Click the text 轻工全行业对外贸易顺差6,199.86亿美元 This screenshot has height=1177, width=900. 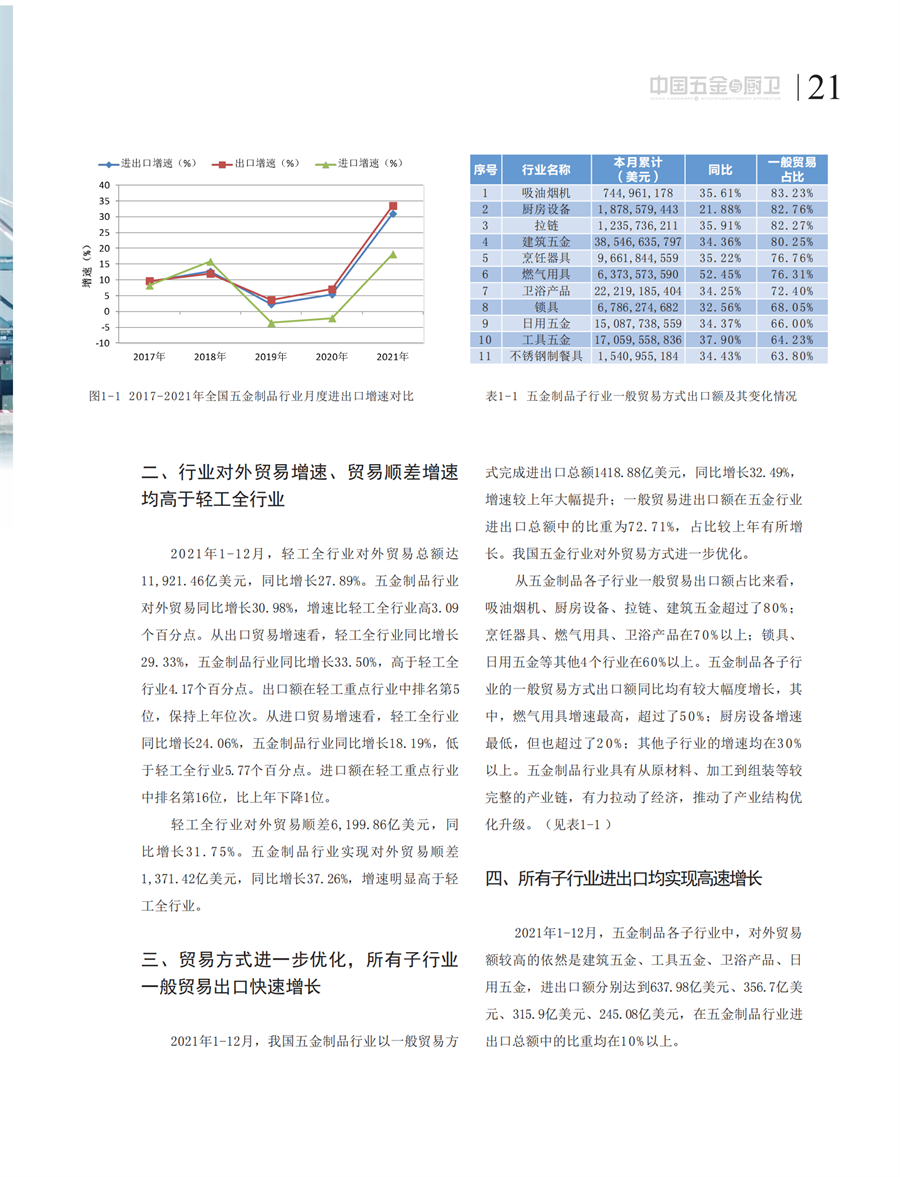point(301,825)
